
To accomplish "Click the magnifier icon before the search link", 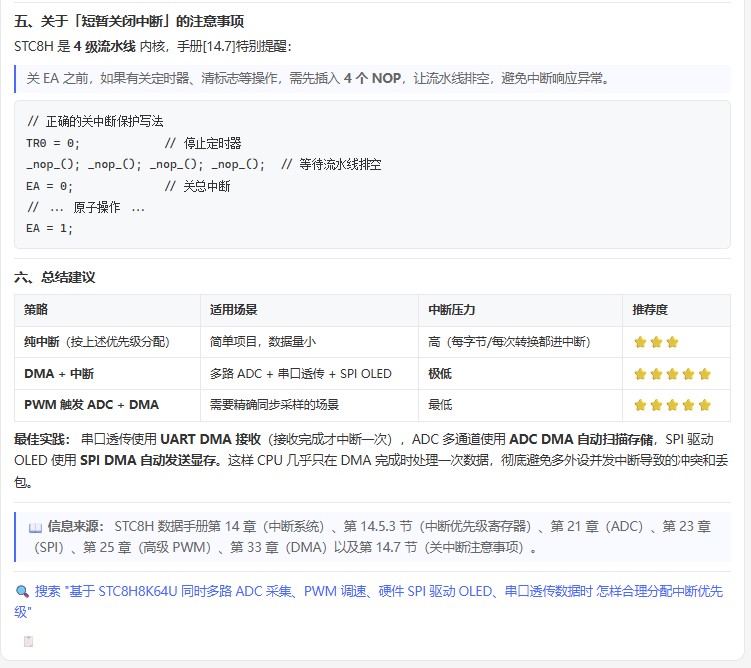I will click(22, 591).
